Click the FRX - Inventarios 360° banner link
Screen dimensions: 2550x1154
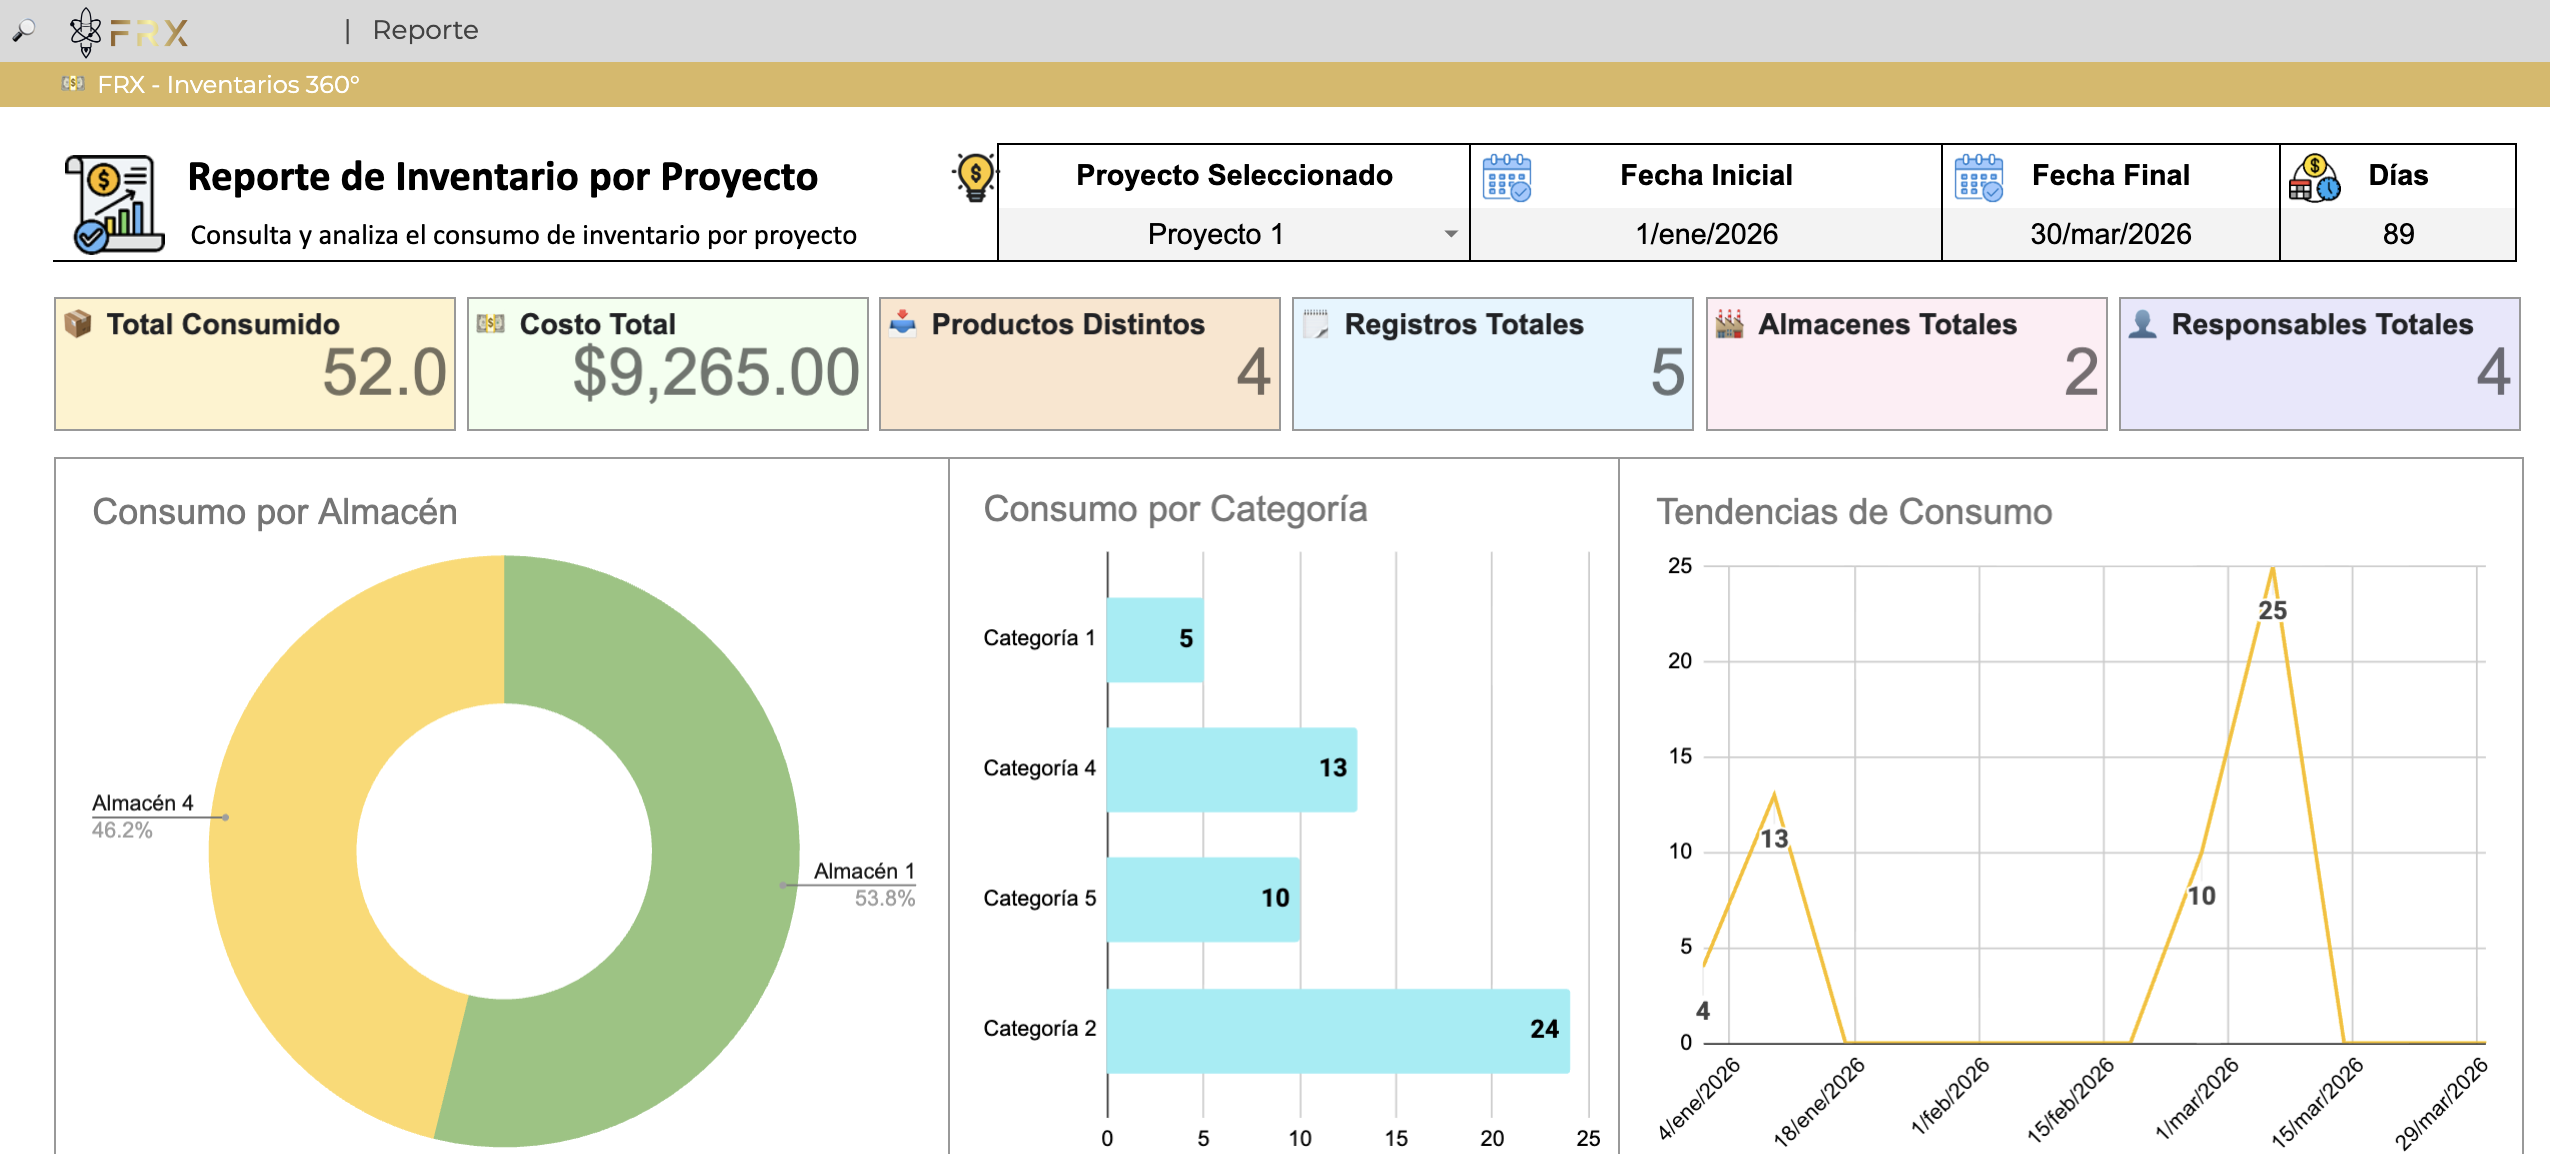click(x=228, y=85)
